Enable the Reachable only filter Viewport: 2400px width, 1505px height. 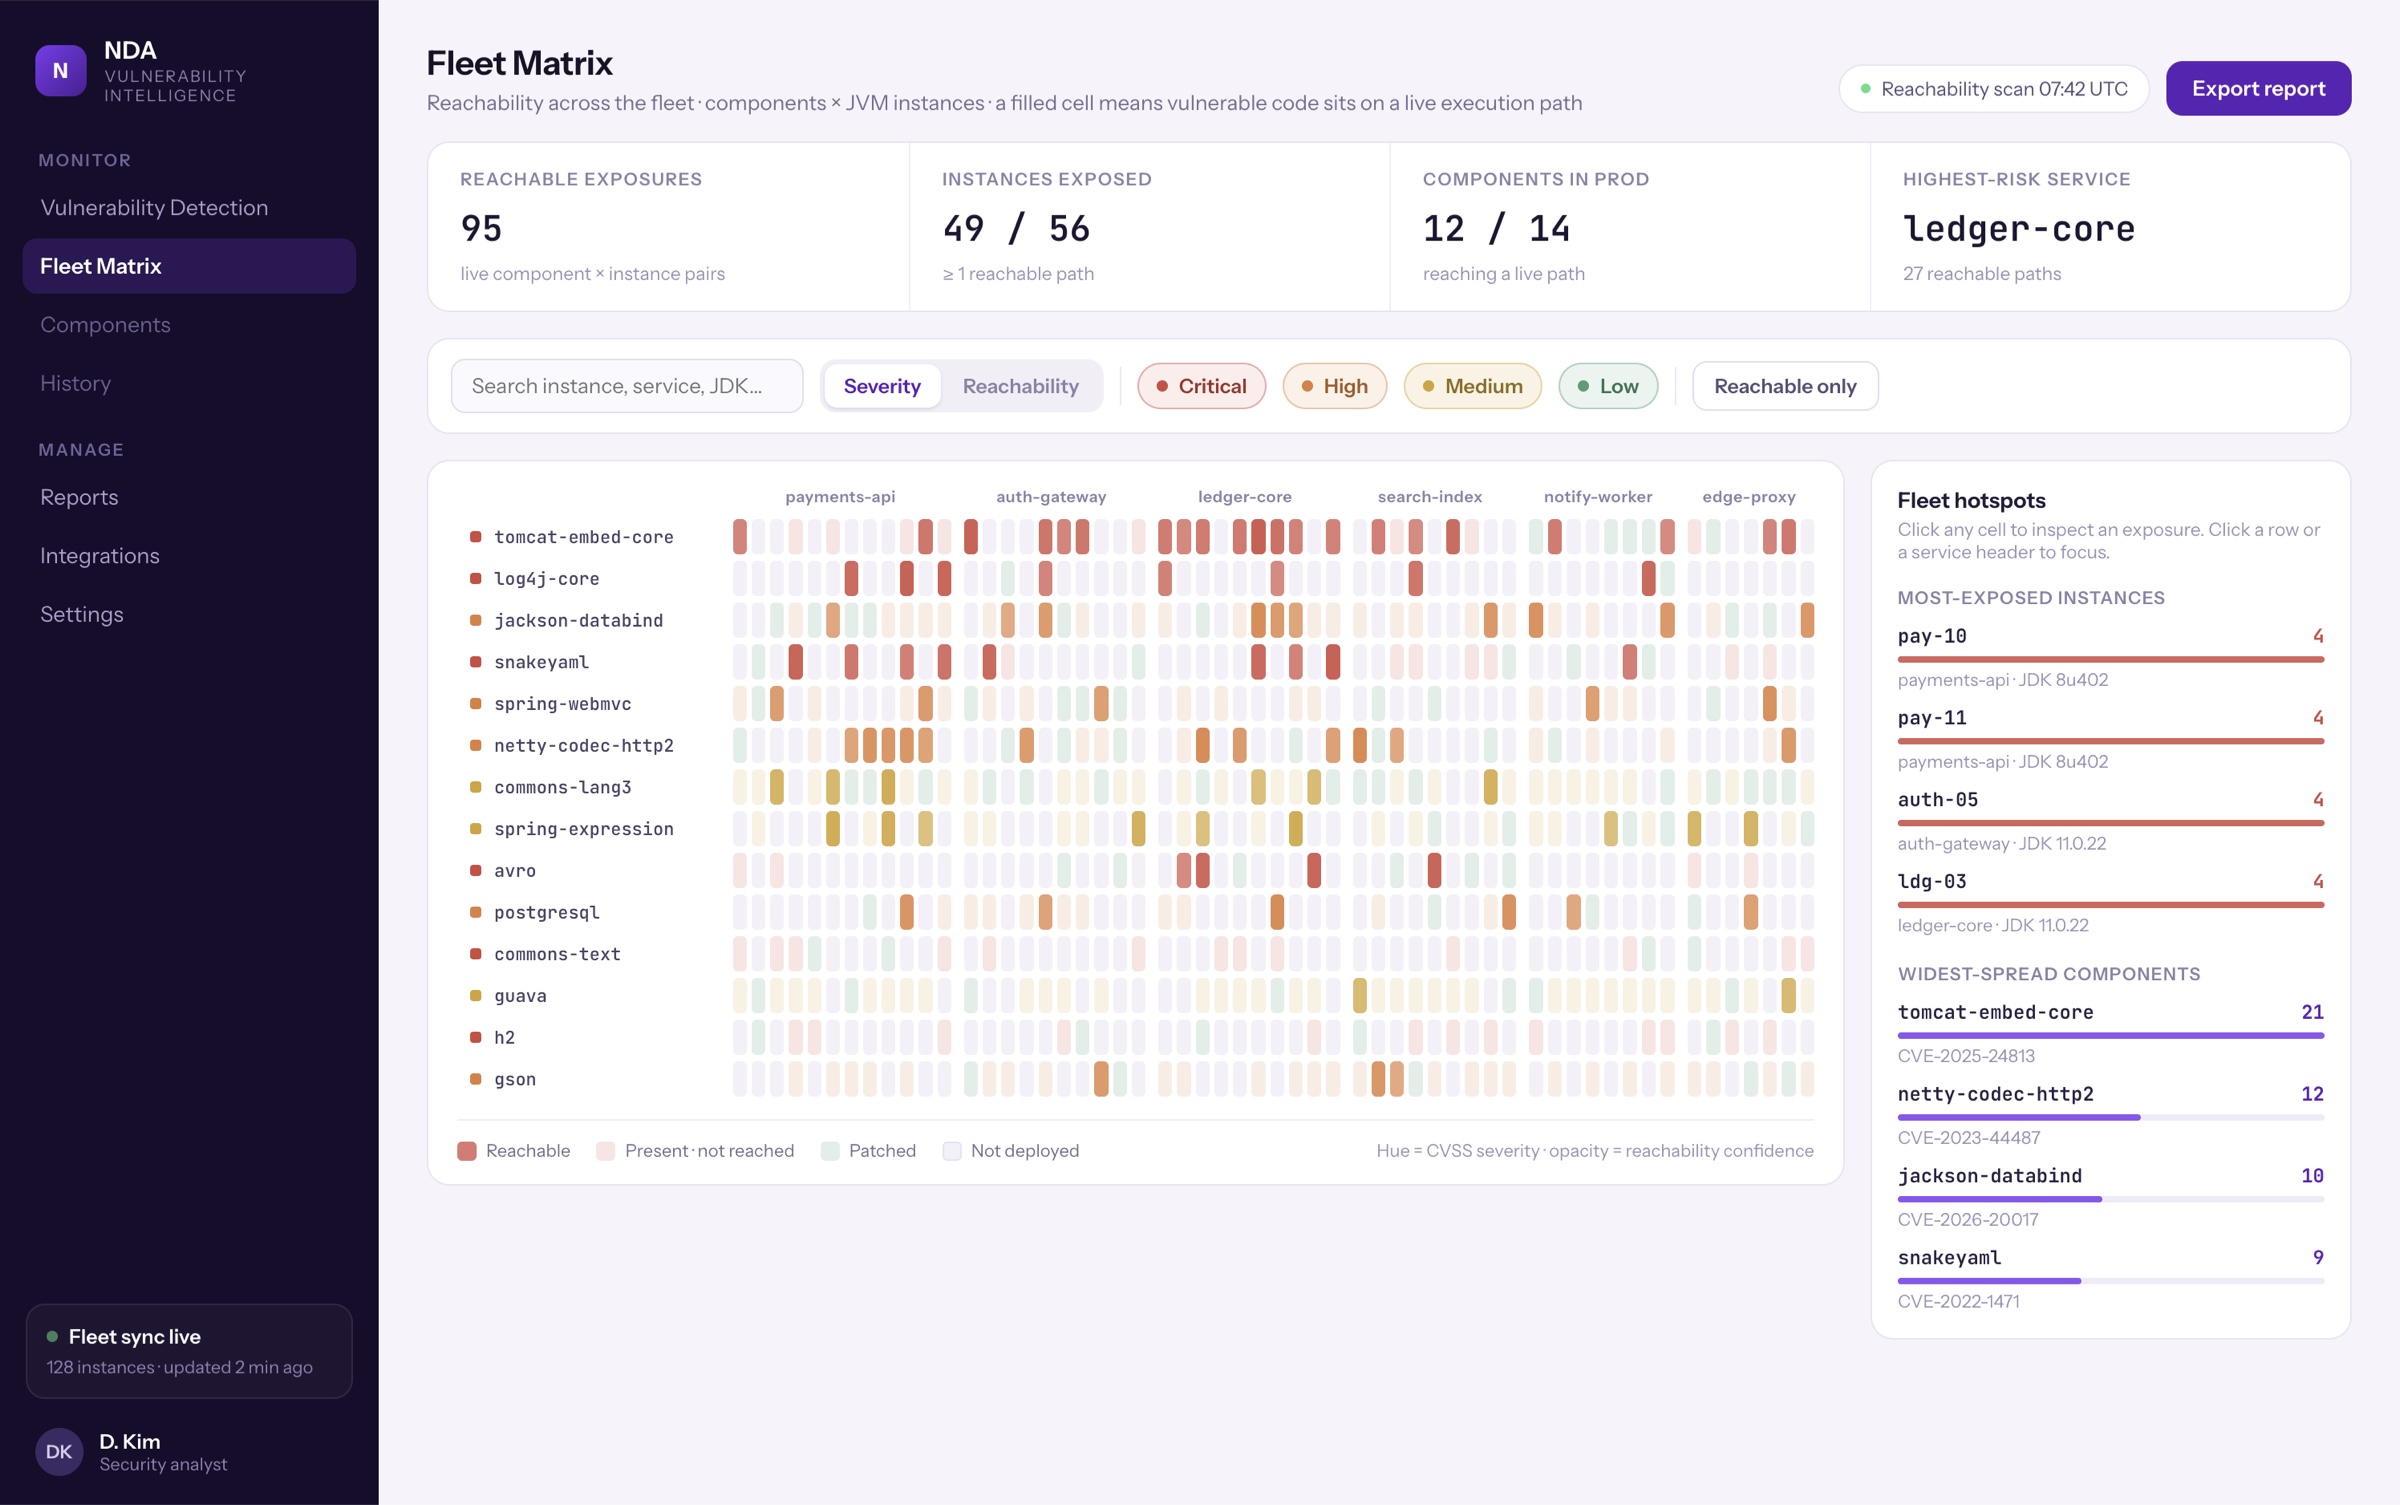point(1785,386)
